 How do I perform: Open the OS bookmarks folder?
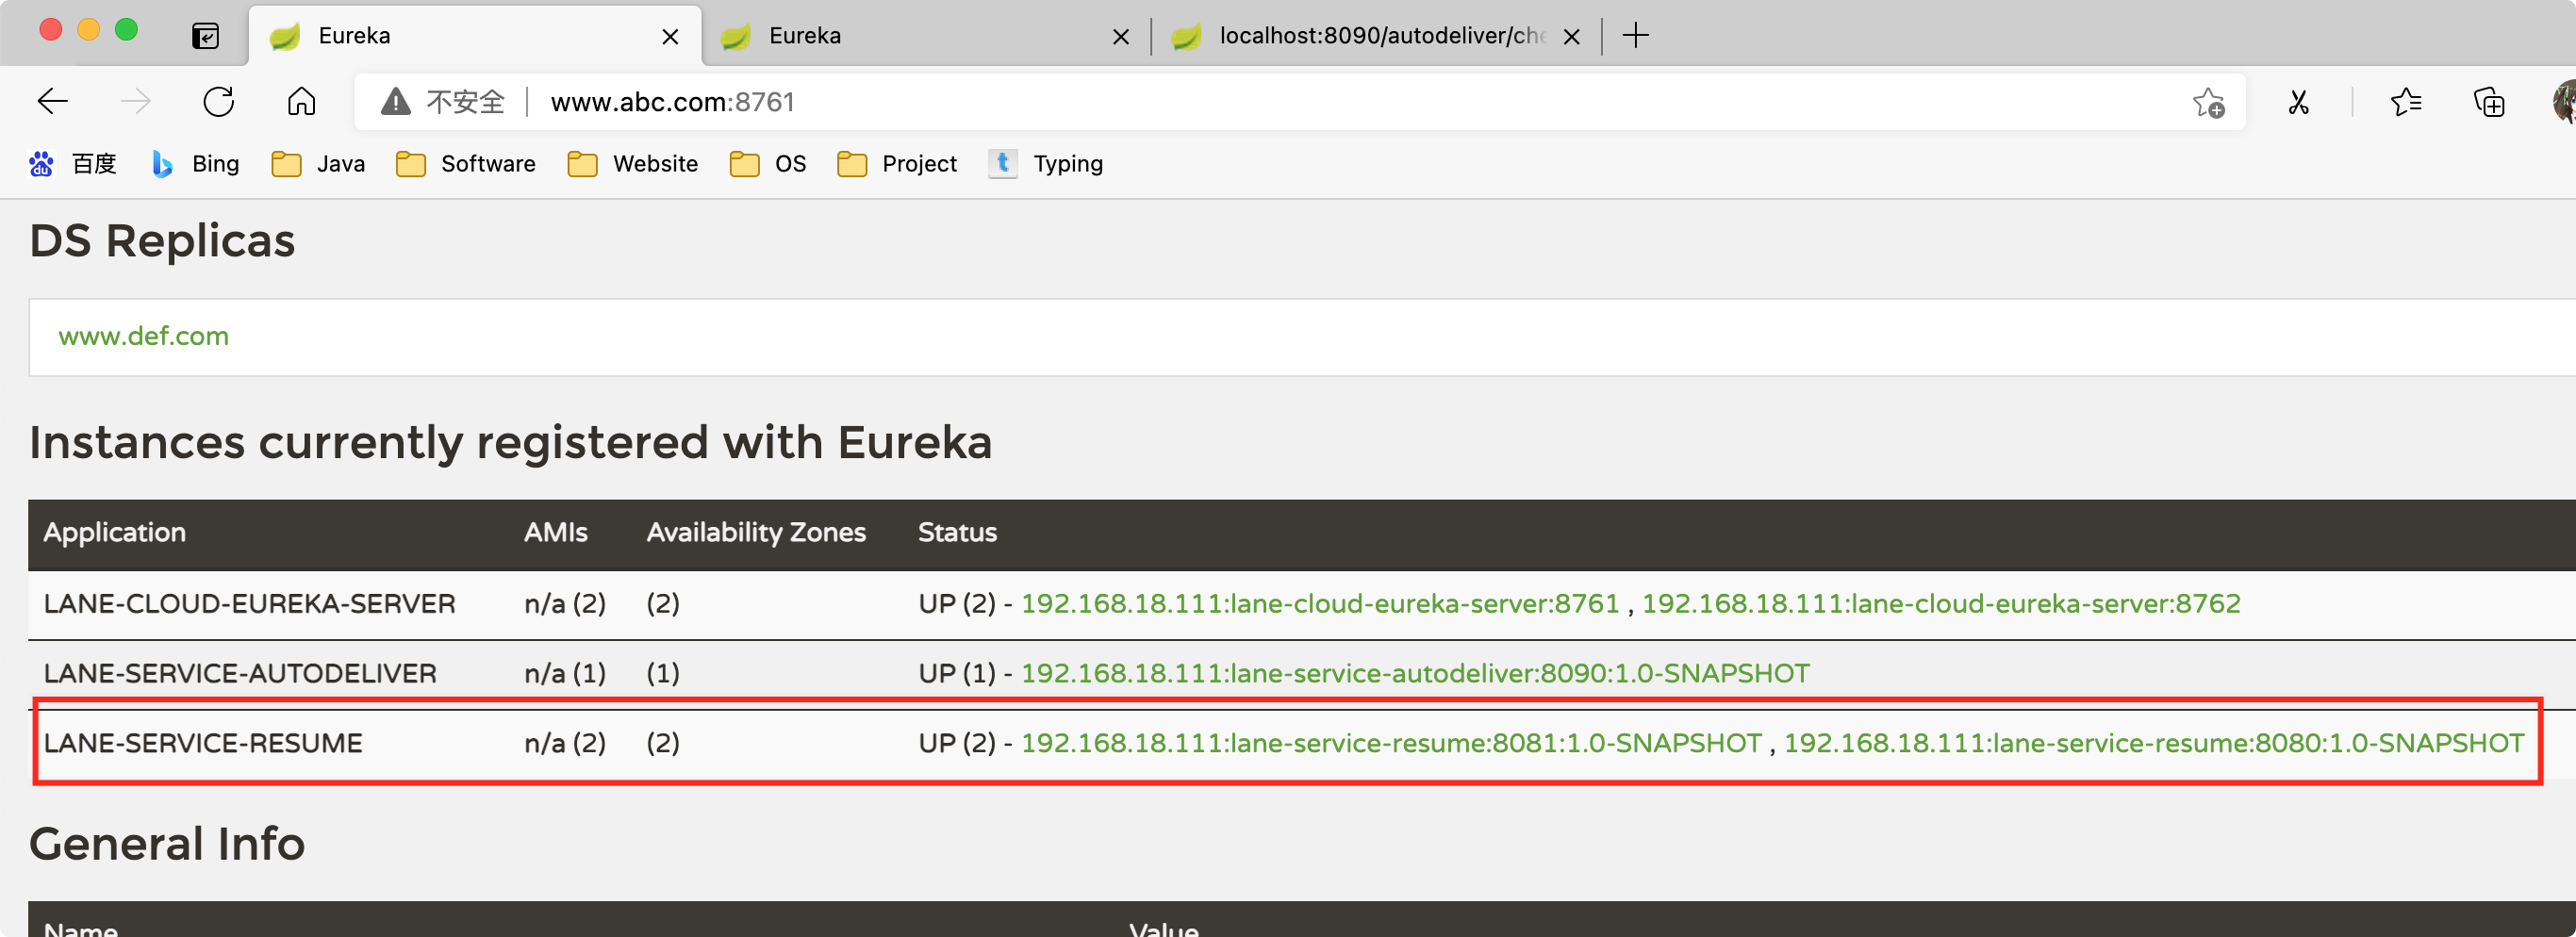pos(767,163)
